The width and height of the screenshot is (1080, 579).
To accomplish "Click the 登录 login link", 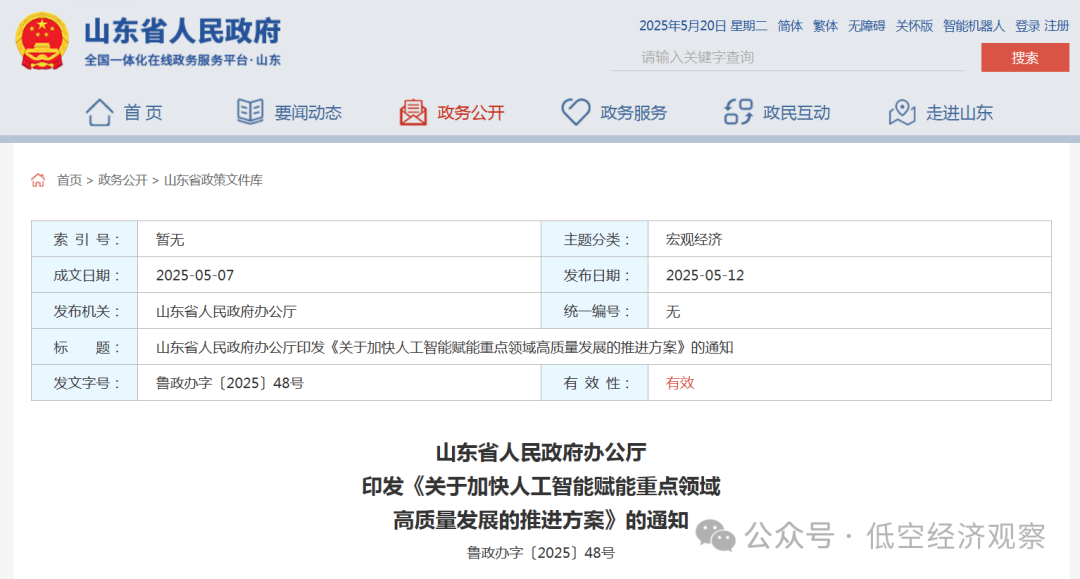I will pyautogui.click(x=1029, y=26).
